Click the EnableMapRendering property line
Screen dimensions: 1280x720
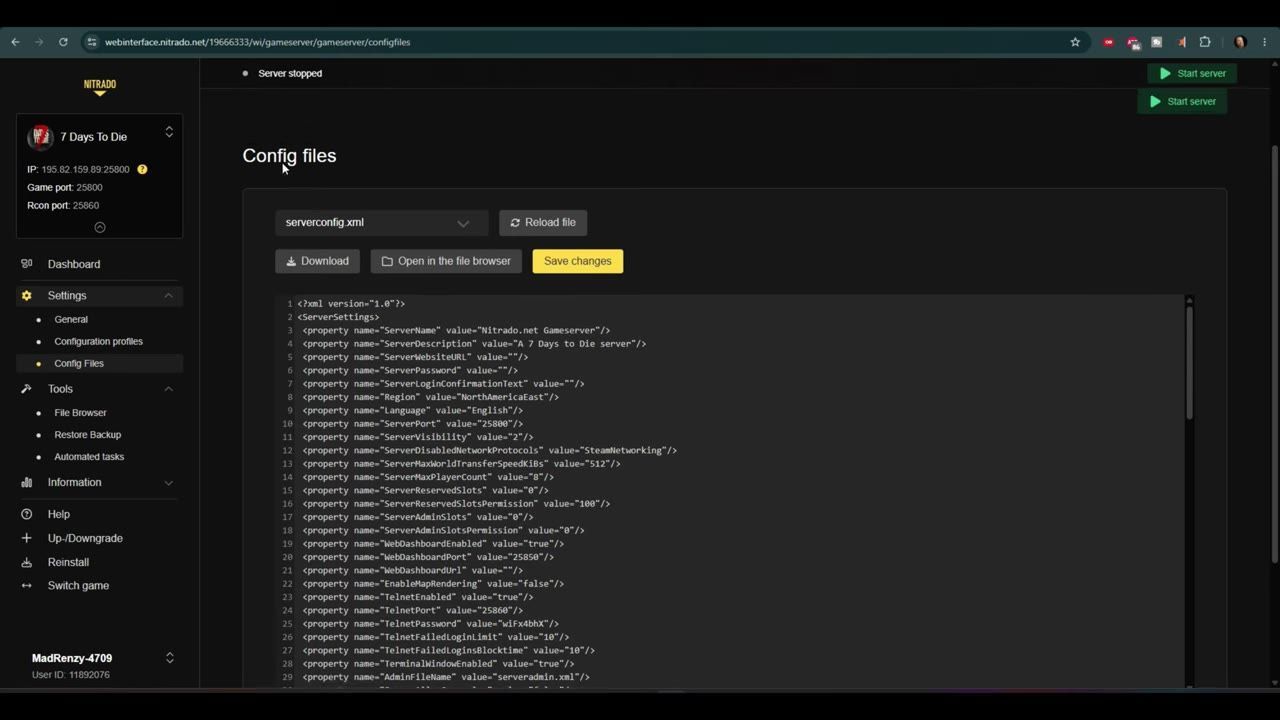coord(433,584)
